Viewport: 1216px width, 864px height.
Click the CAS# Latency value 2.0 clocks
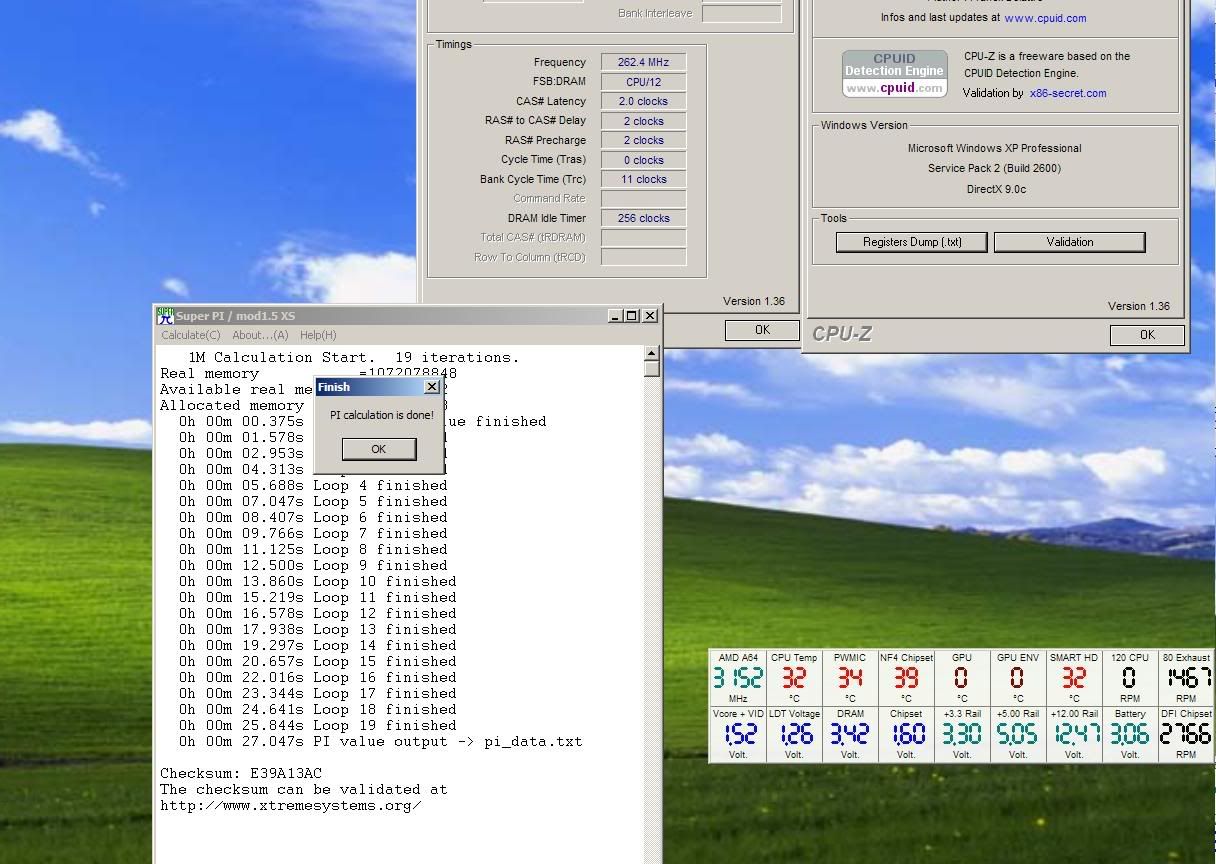pos(643,101)
